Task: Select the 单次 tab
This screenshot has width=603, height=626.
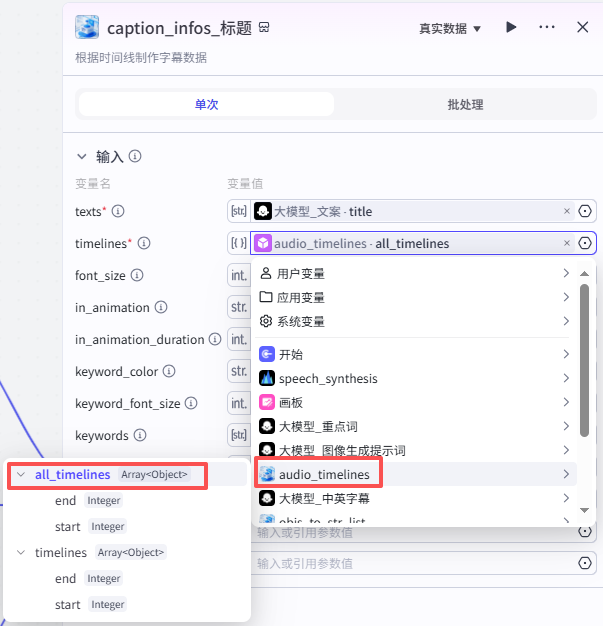Action: 206,104
